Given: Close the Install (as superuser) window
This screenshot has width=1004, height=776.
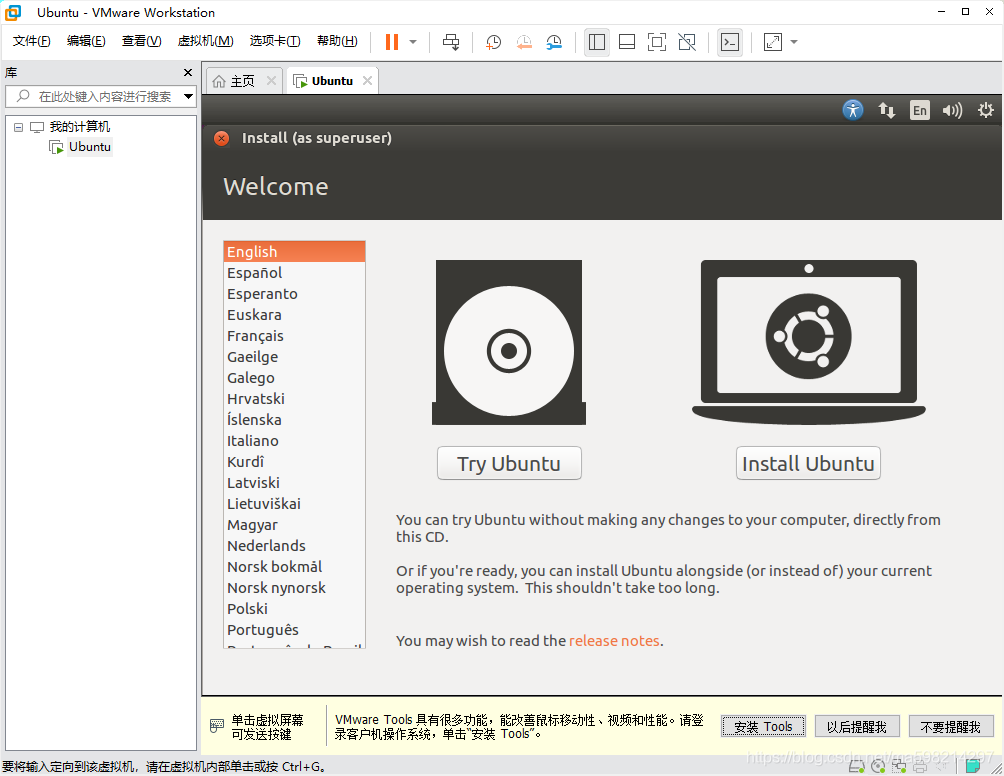Looking at the screenshot, I should pos(222,138).
